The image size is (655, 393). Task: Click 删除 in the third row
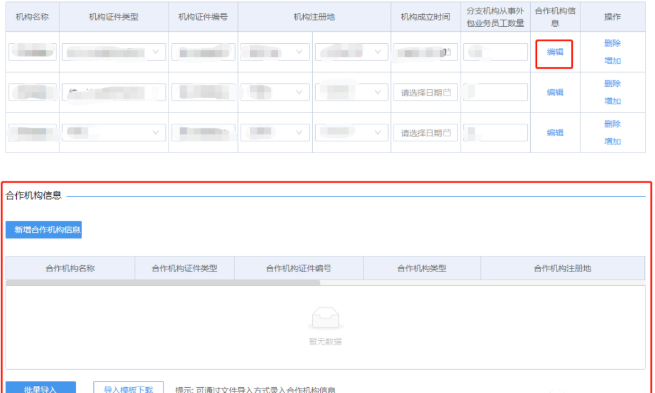click(x=612, y=124)
